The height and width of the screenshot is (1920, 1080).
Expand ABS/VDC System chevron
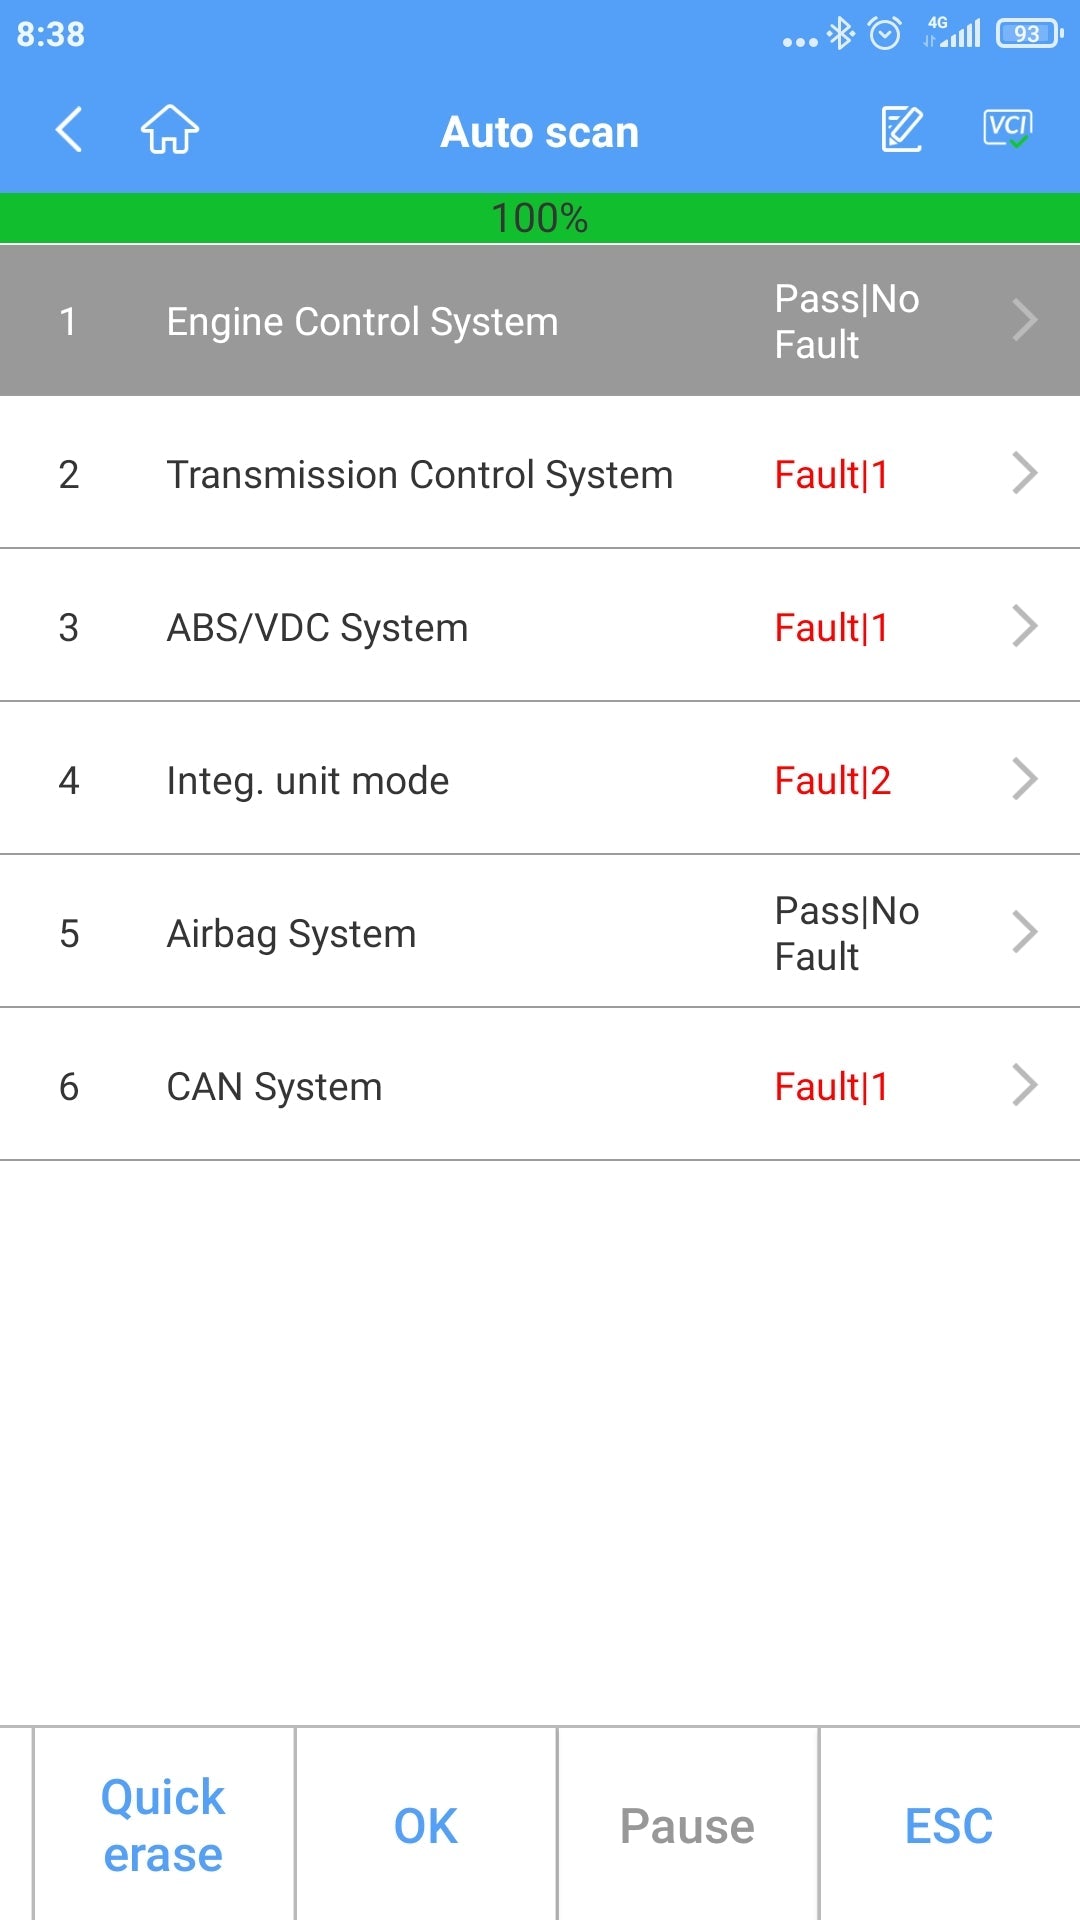pyautogui.click(x=1025, y=627)
